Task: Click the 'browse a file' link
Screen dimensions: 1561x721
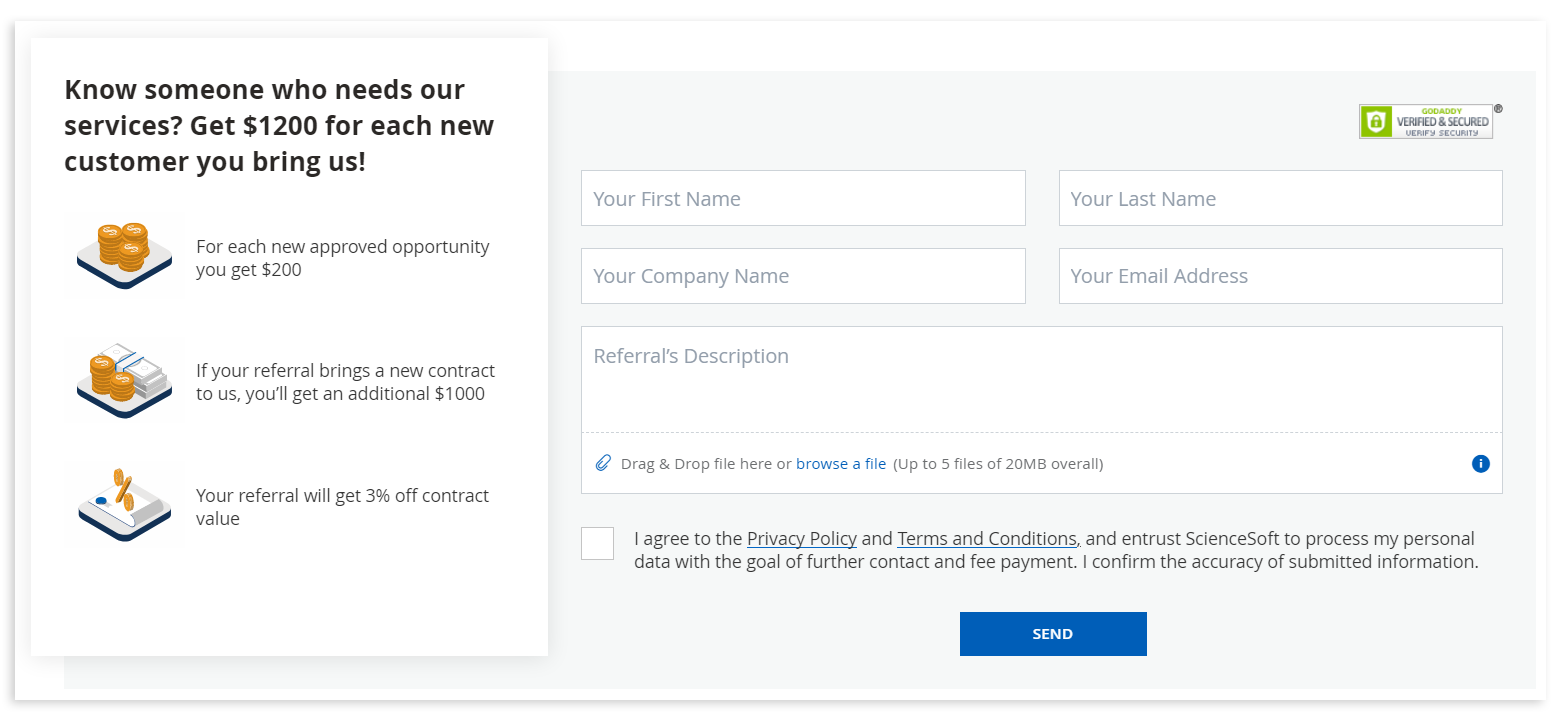Action: [x=840, y=464]
